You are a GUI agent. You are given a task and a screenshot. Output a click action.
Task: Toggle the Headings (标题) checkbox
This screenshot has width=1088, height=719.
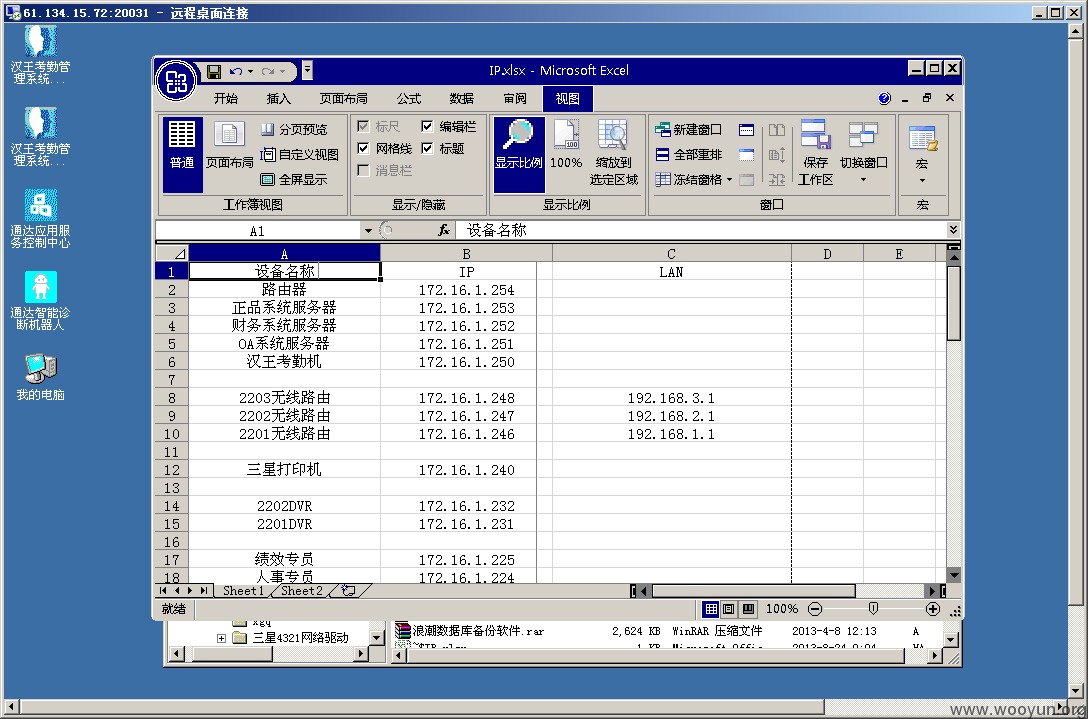(x=427, y=149)
